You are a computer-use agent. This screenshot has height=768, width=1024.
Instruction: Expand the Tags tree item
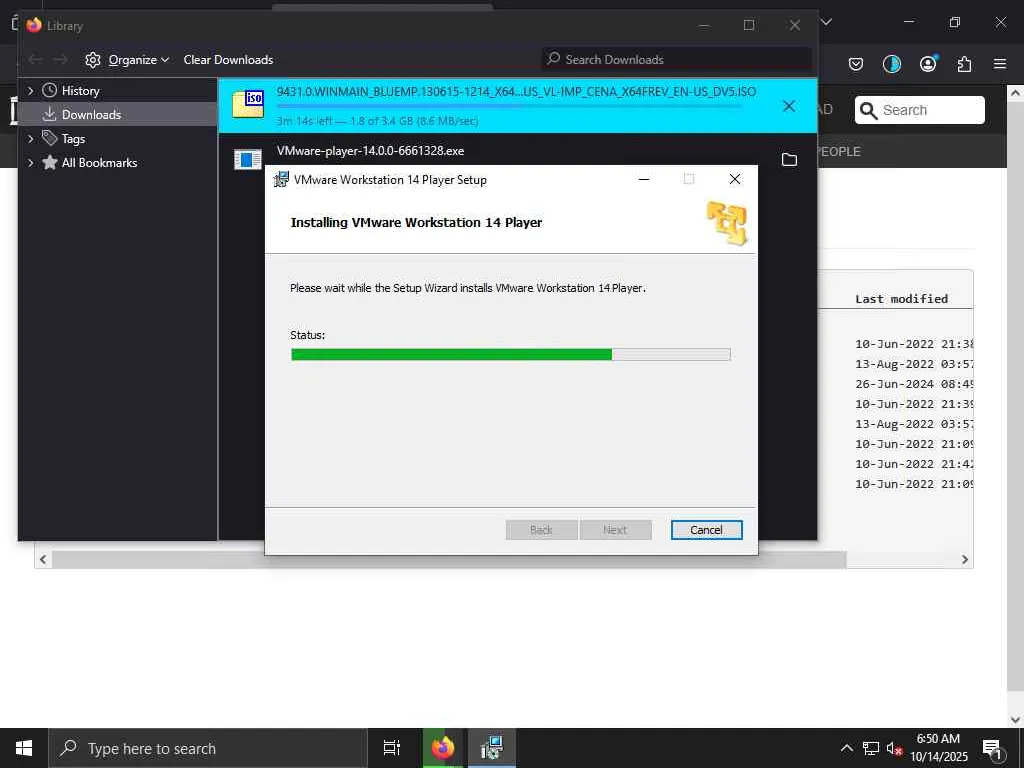pos(30,138)
